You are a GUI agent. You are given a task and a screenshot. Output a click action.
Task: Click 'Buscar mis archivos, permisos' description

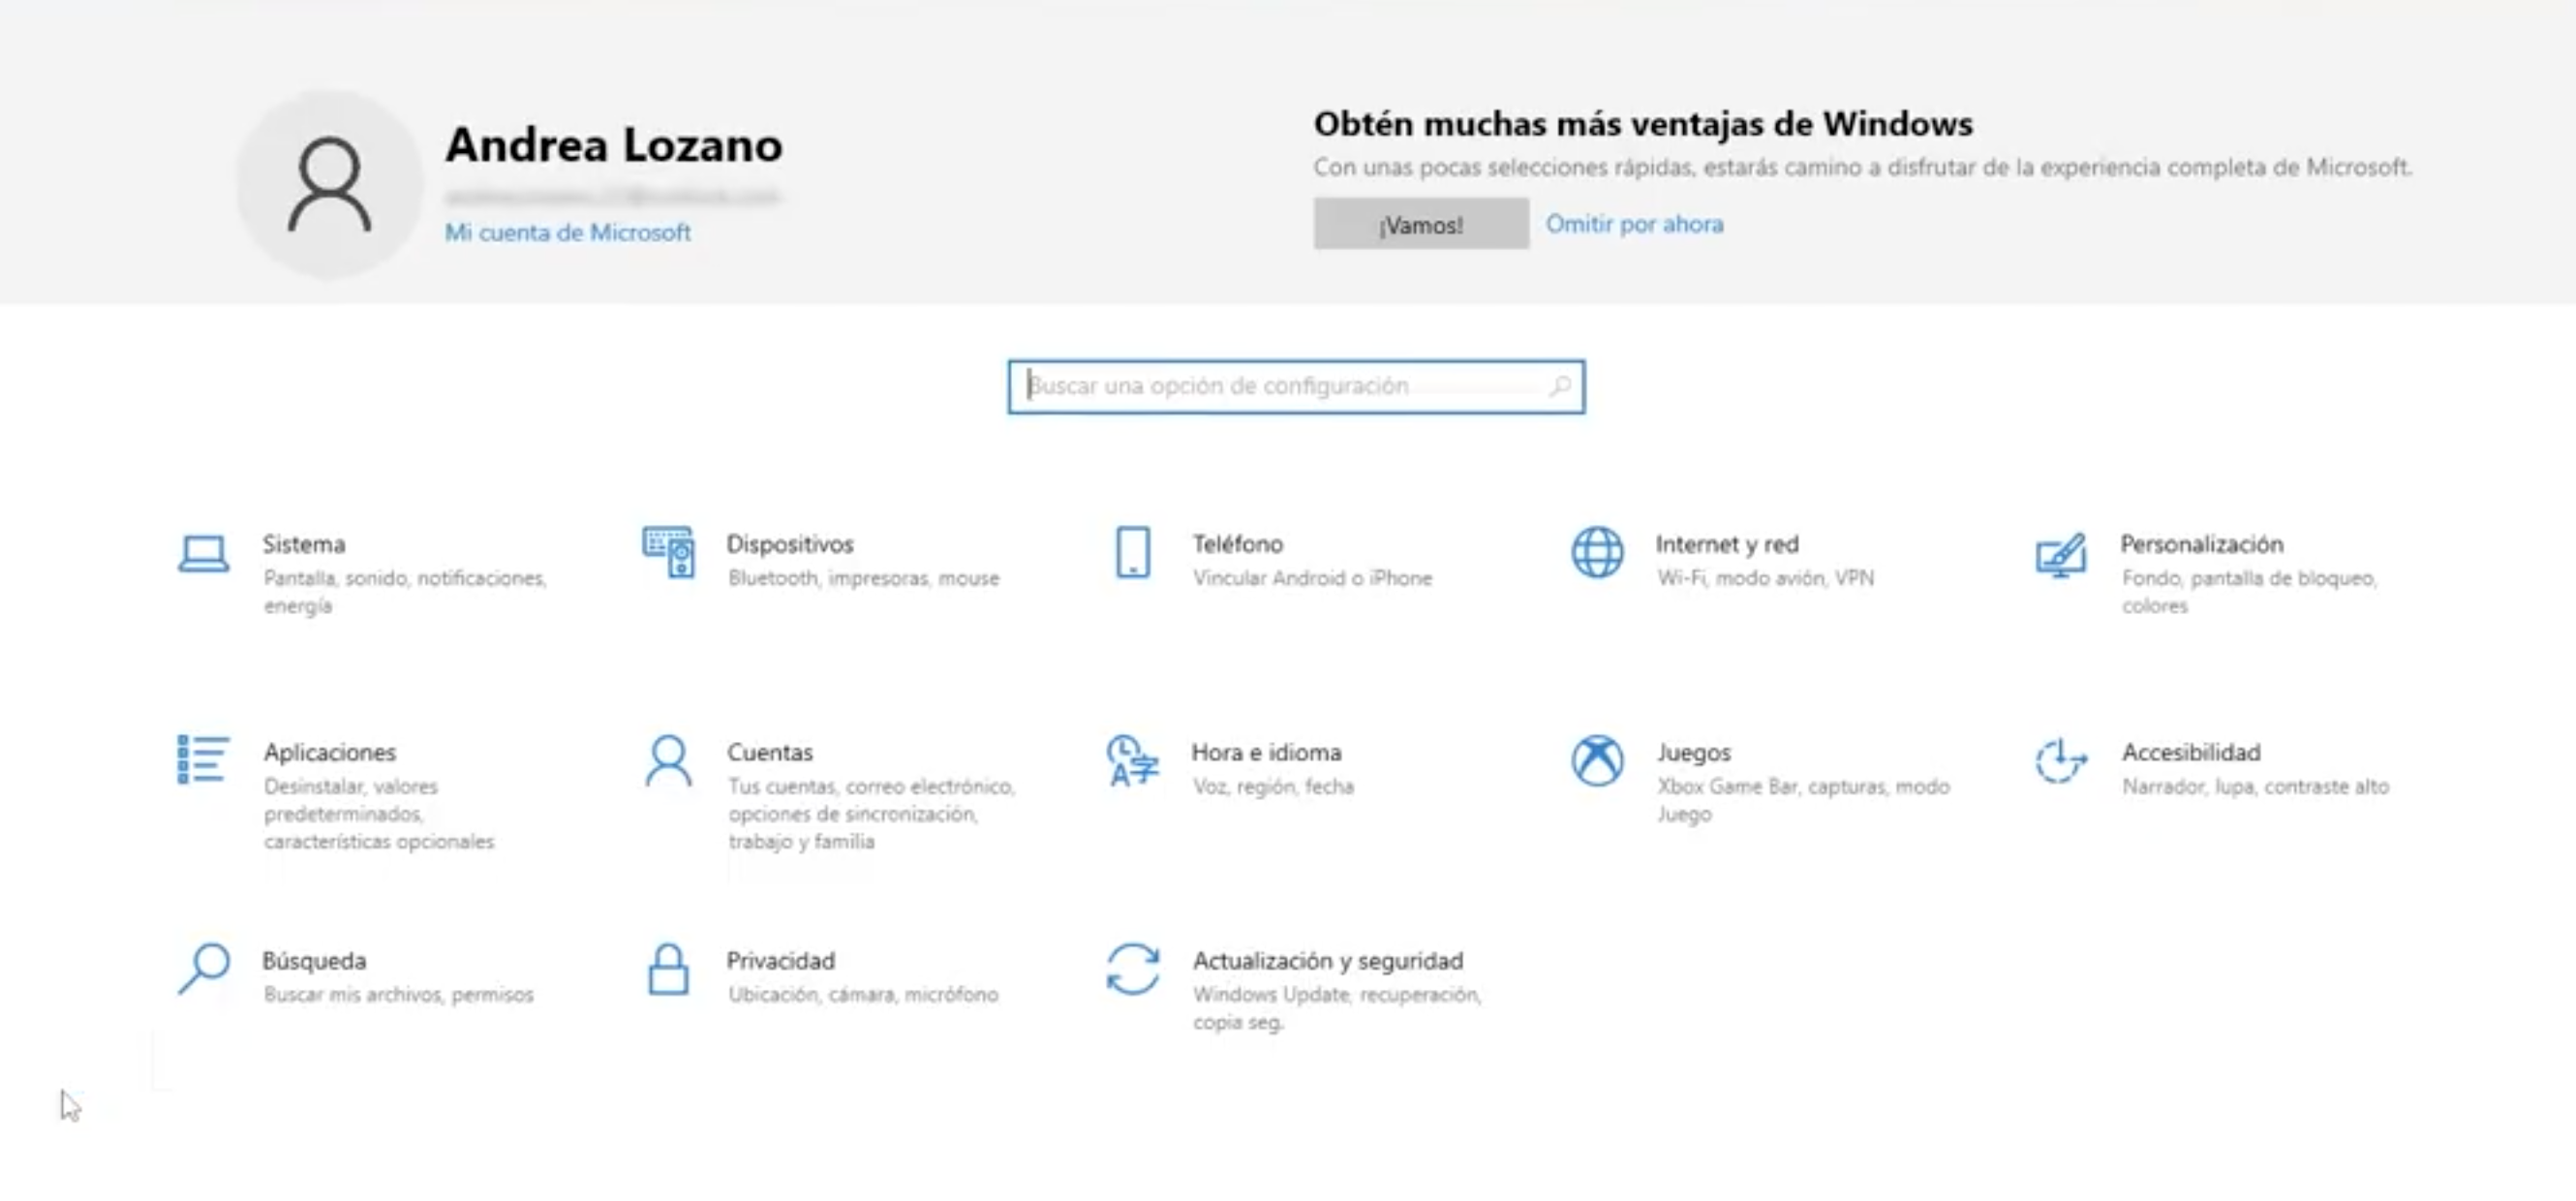[398, 995]
